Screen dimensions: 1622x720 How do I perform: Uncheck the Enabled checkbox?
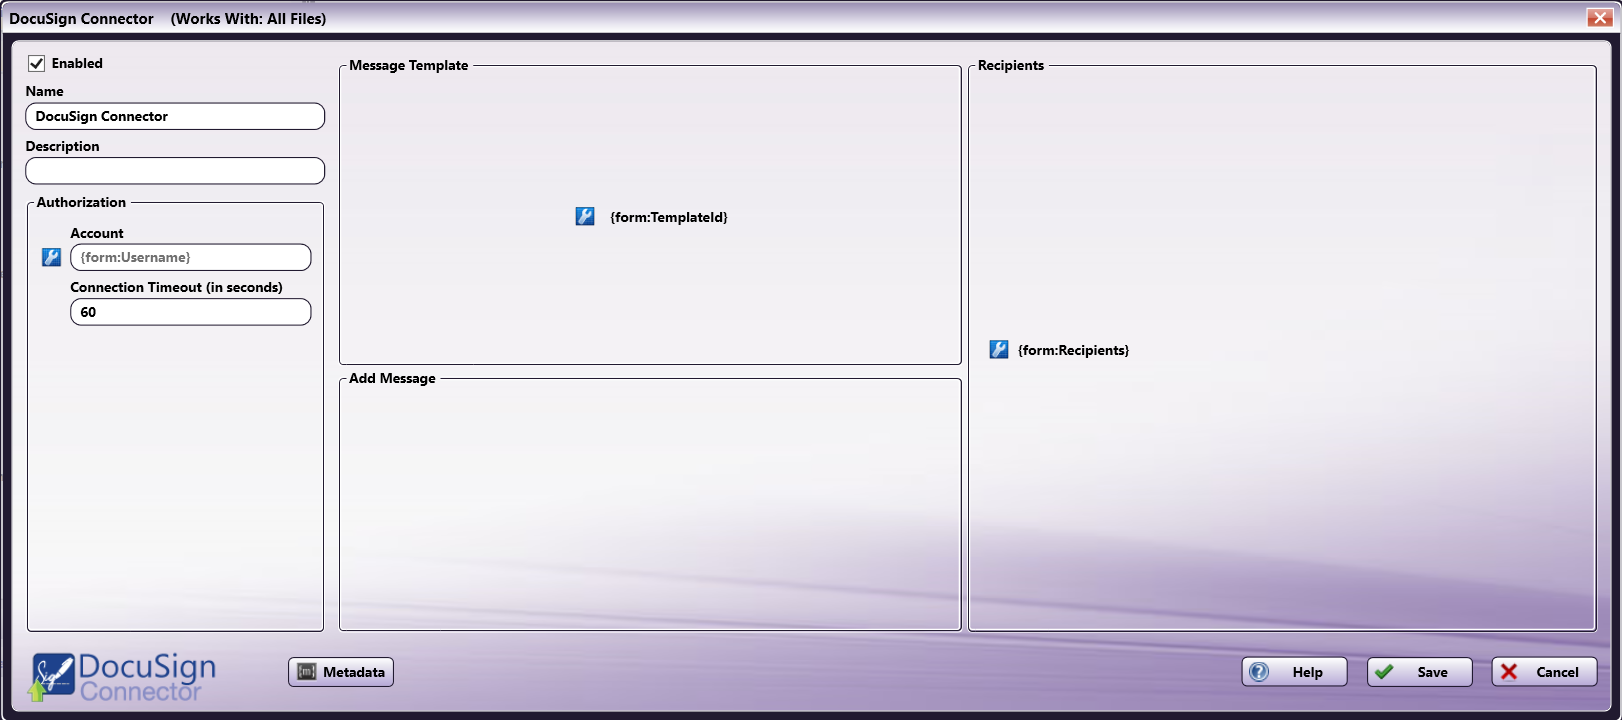pos(37,63)
